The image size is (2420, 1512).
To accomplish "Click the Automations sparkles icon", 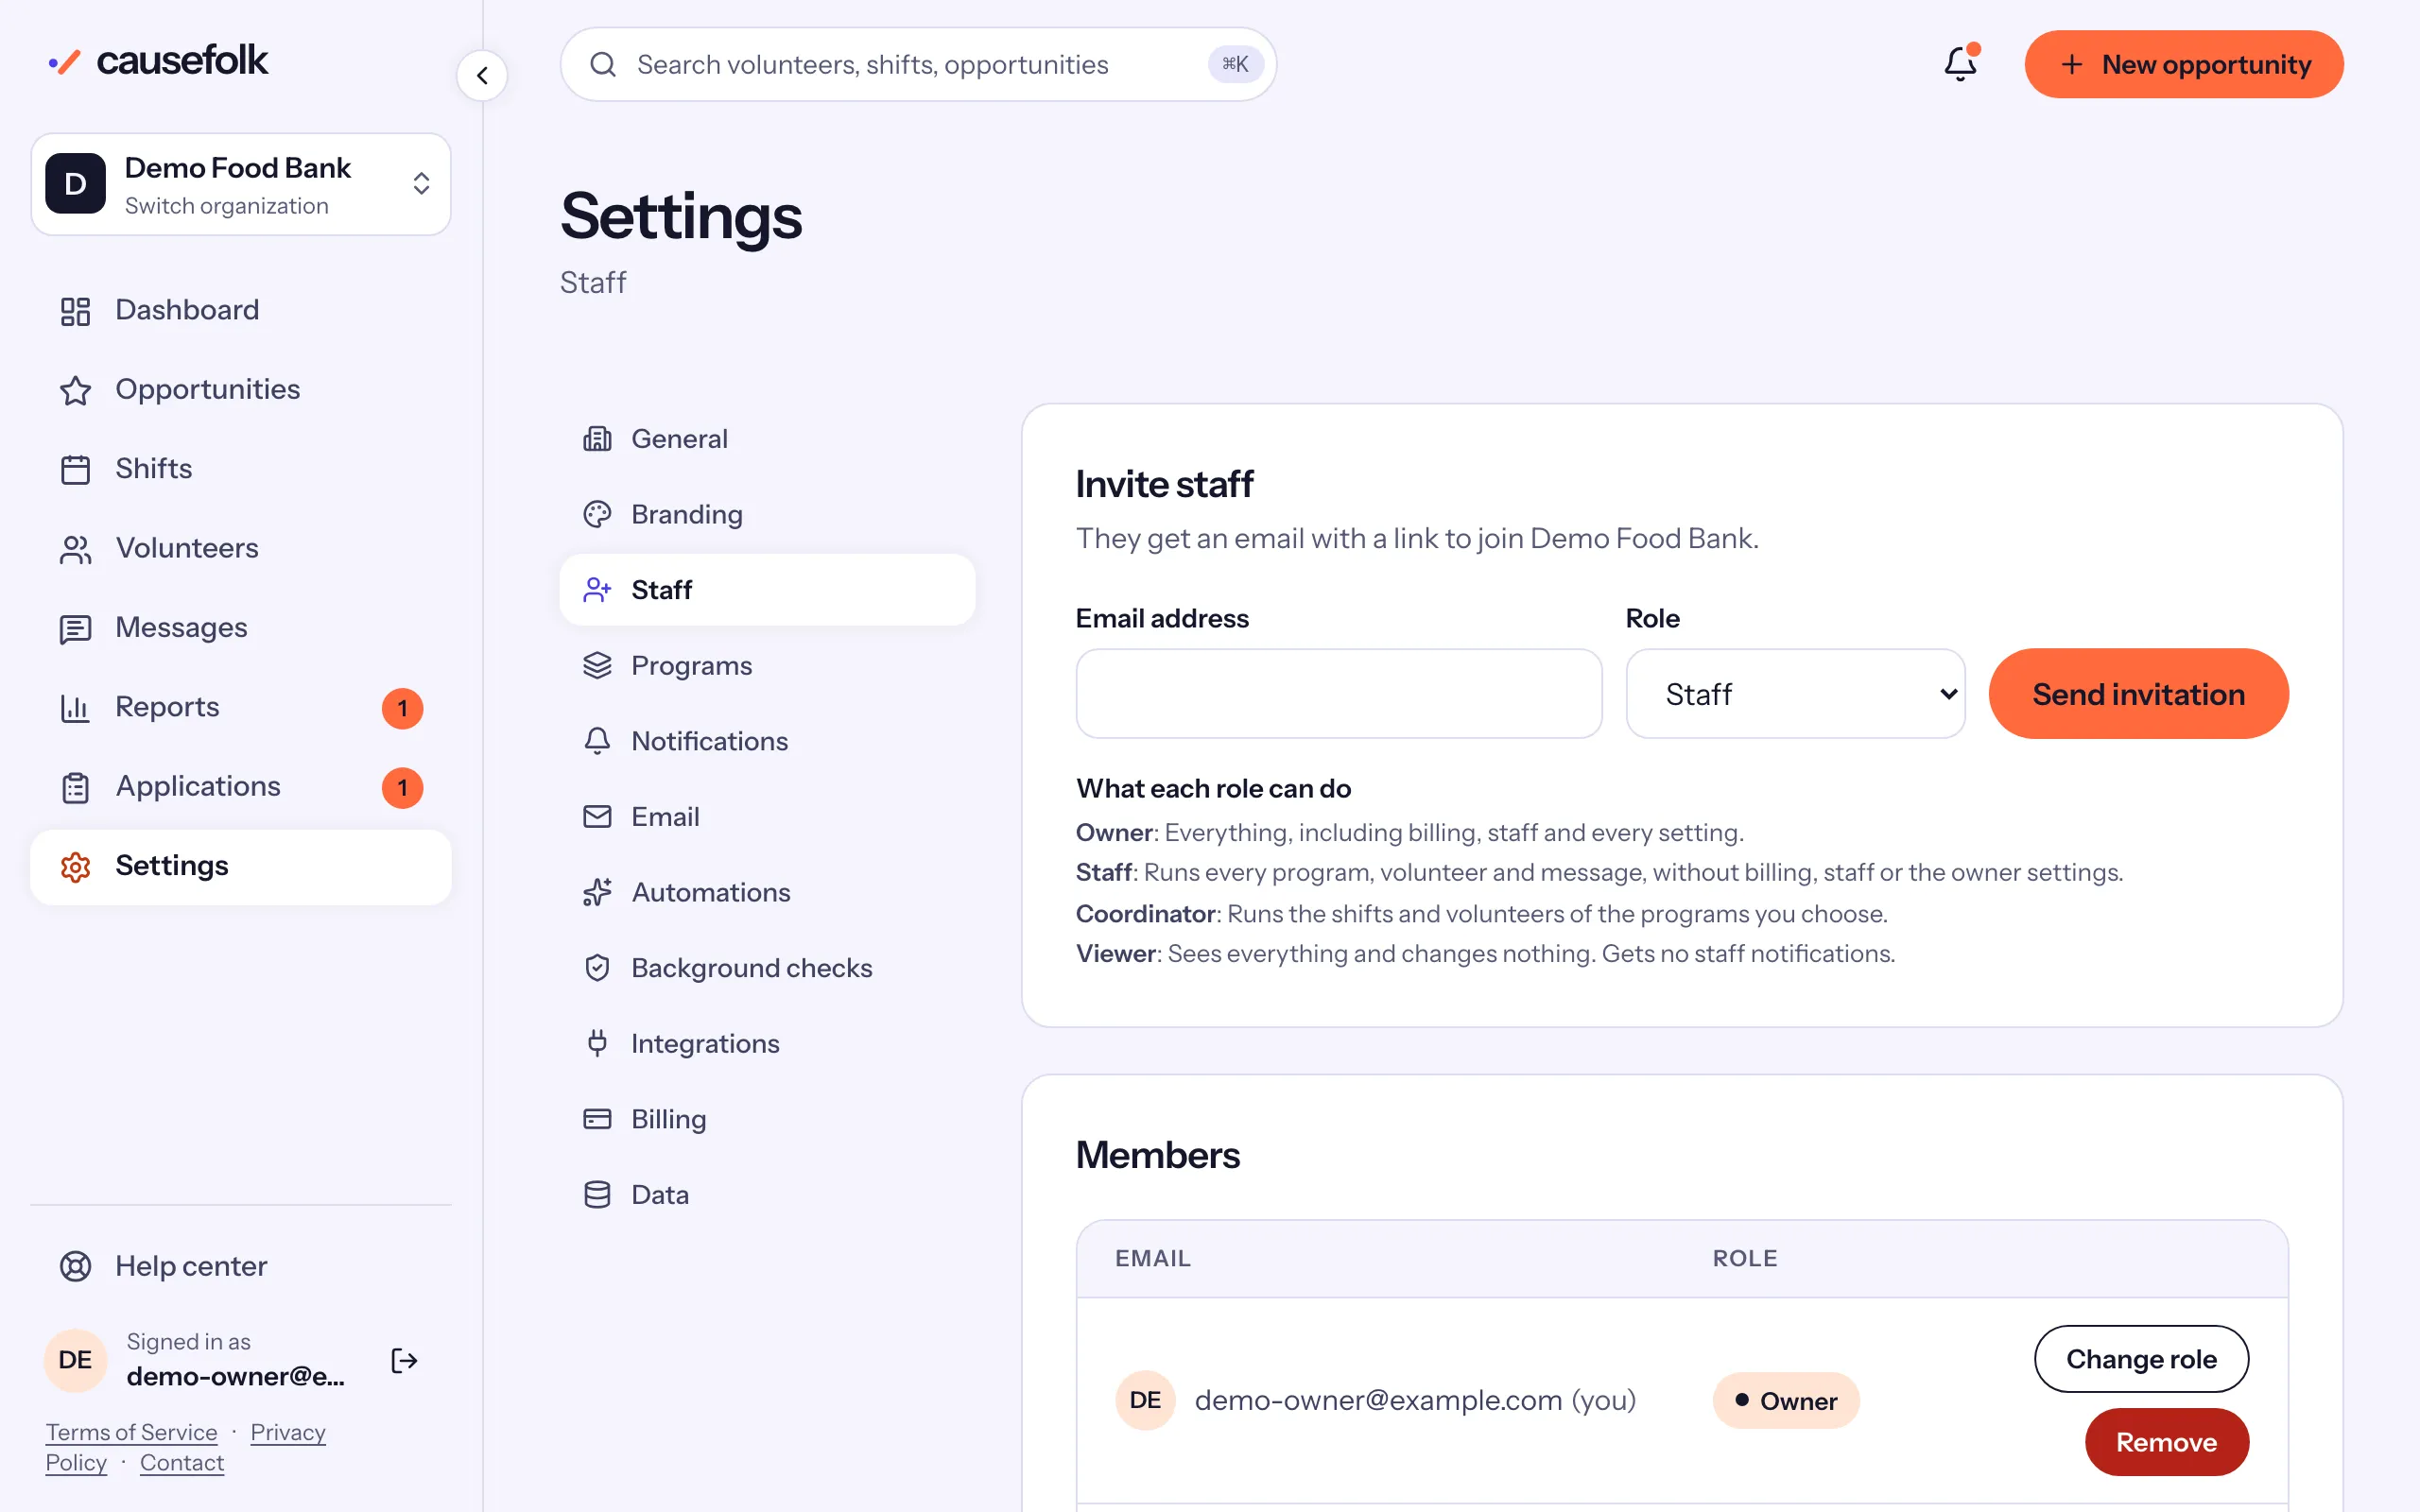I will (x=597, y=892).
